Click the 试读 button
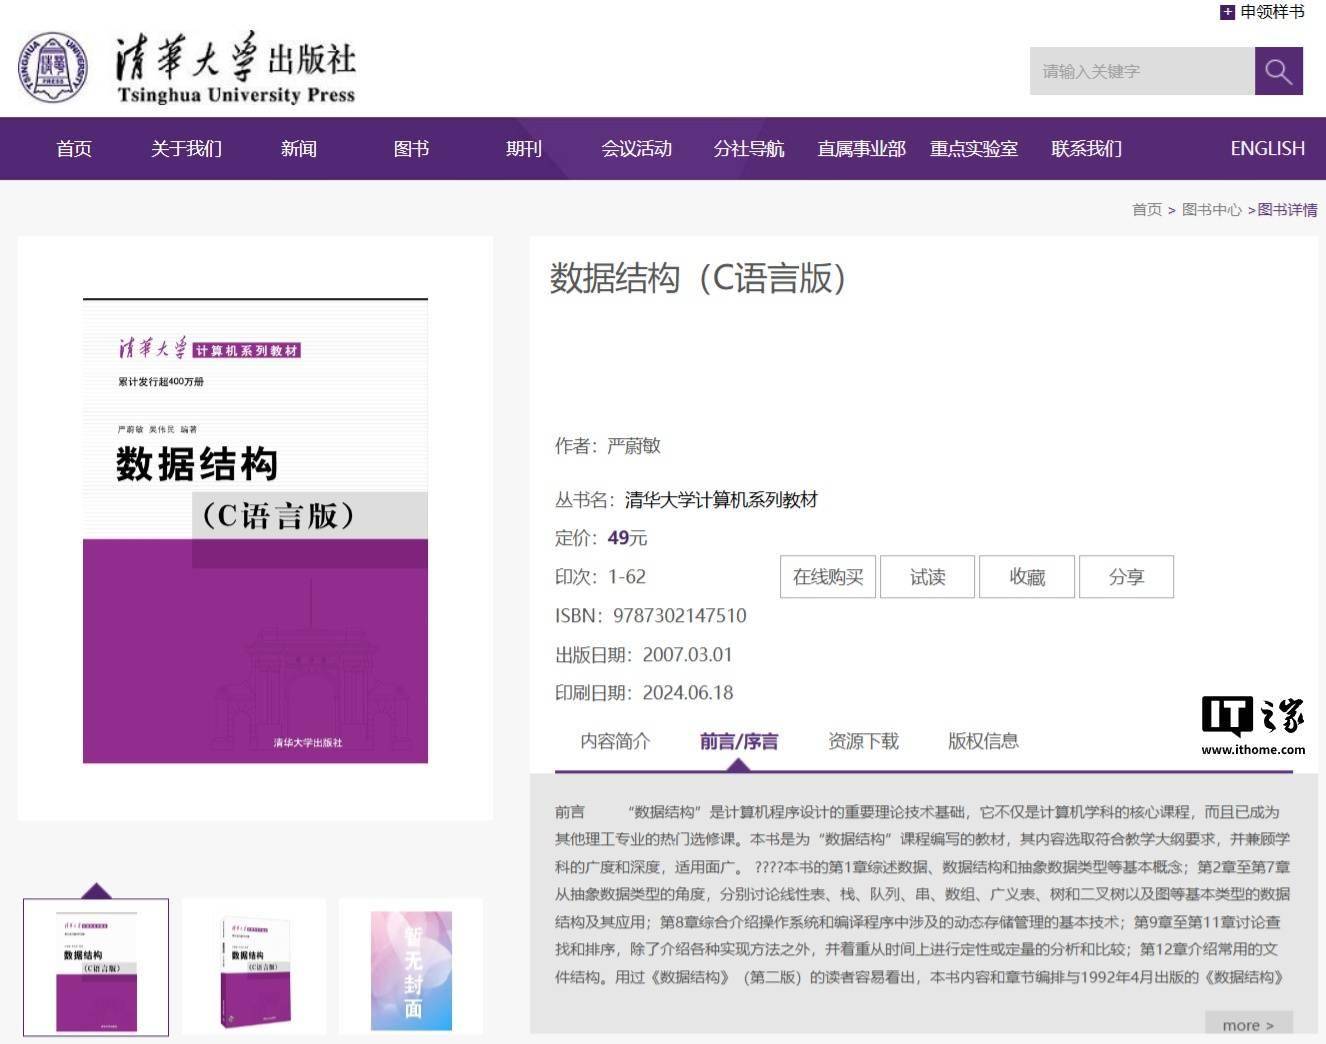This screenshot has width=1326, height=1044. (x=927, y=577)
